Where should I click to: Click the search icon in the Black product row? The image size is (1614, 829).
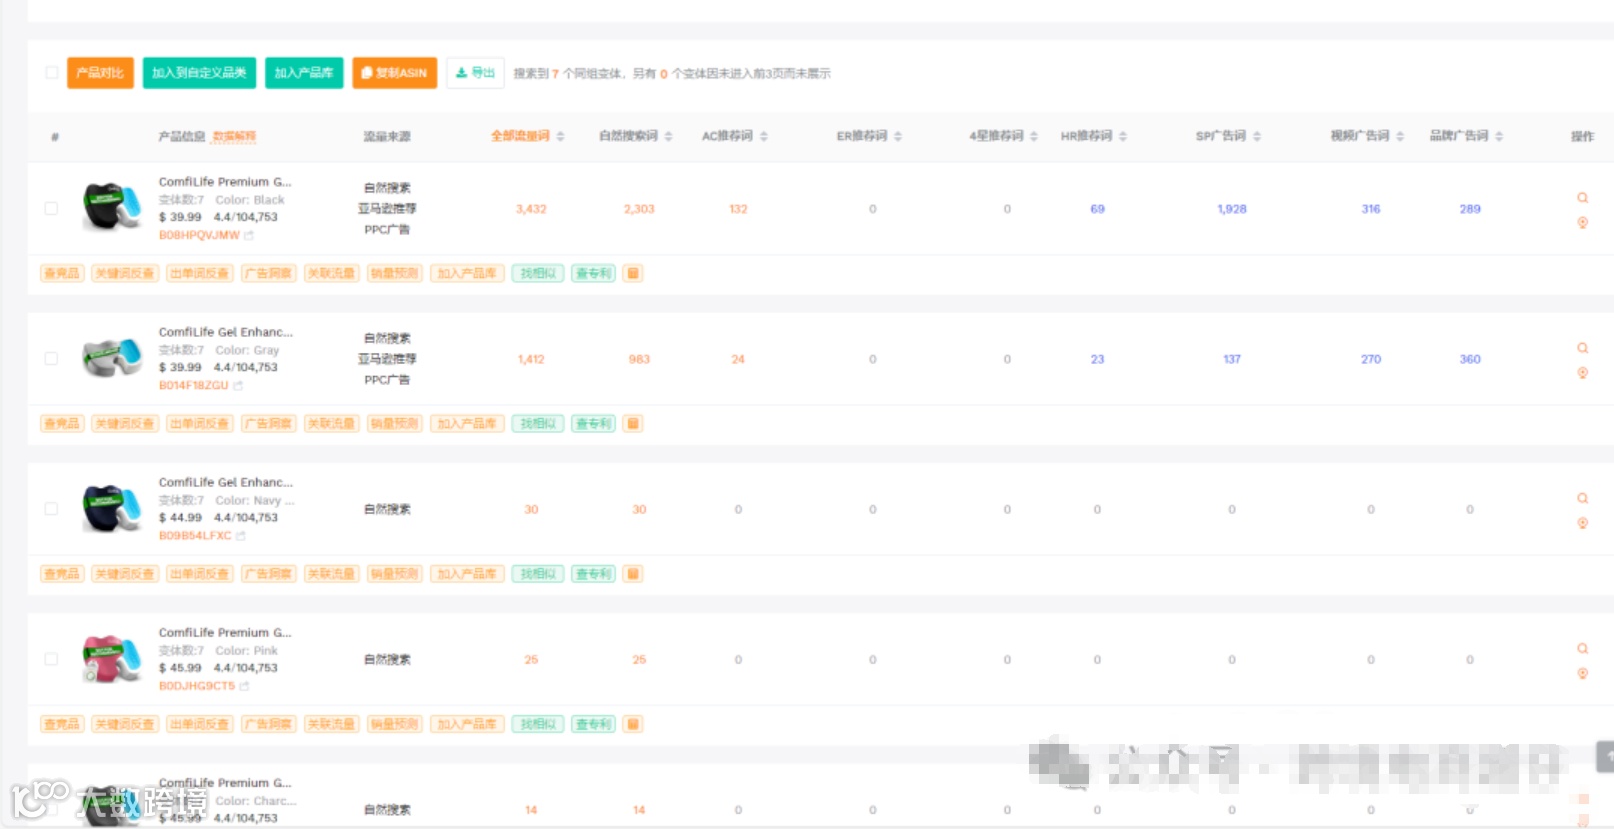[x=1582, y=198]
